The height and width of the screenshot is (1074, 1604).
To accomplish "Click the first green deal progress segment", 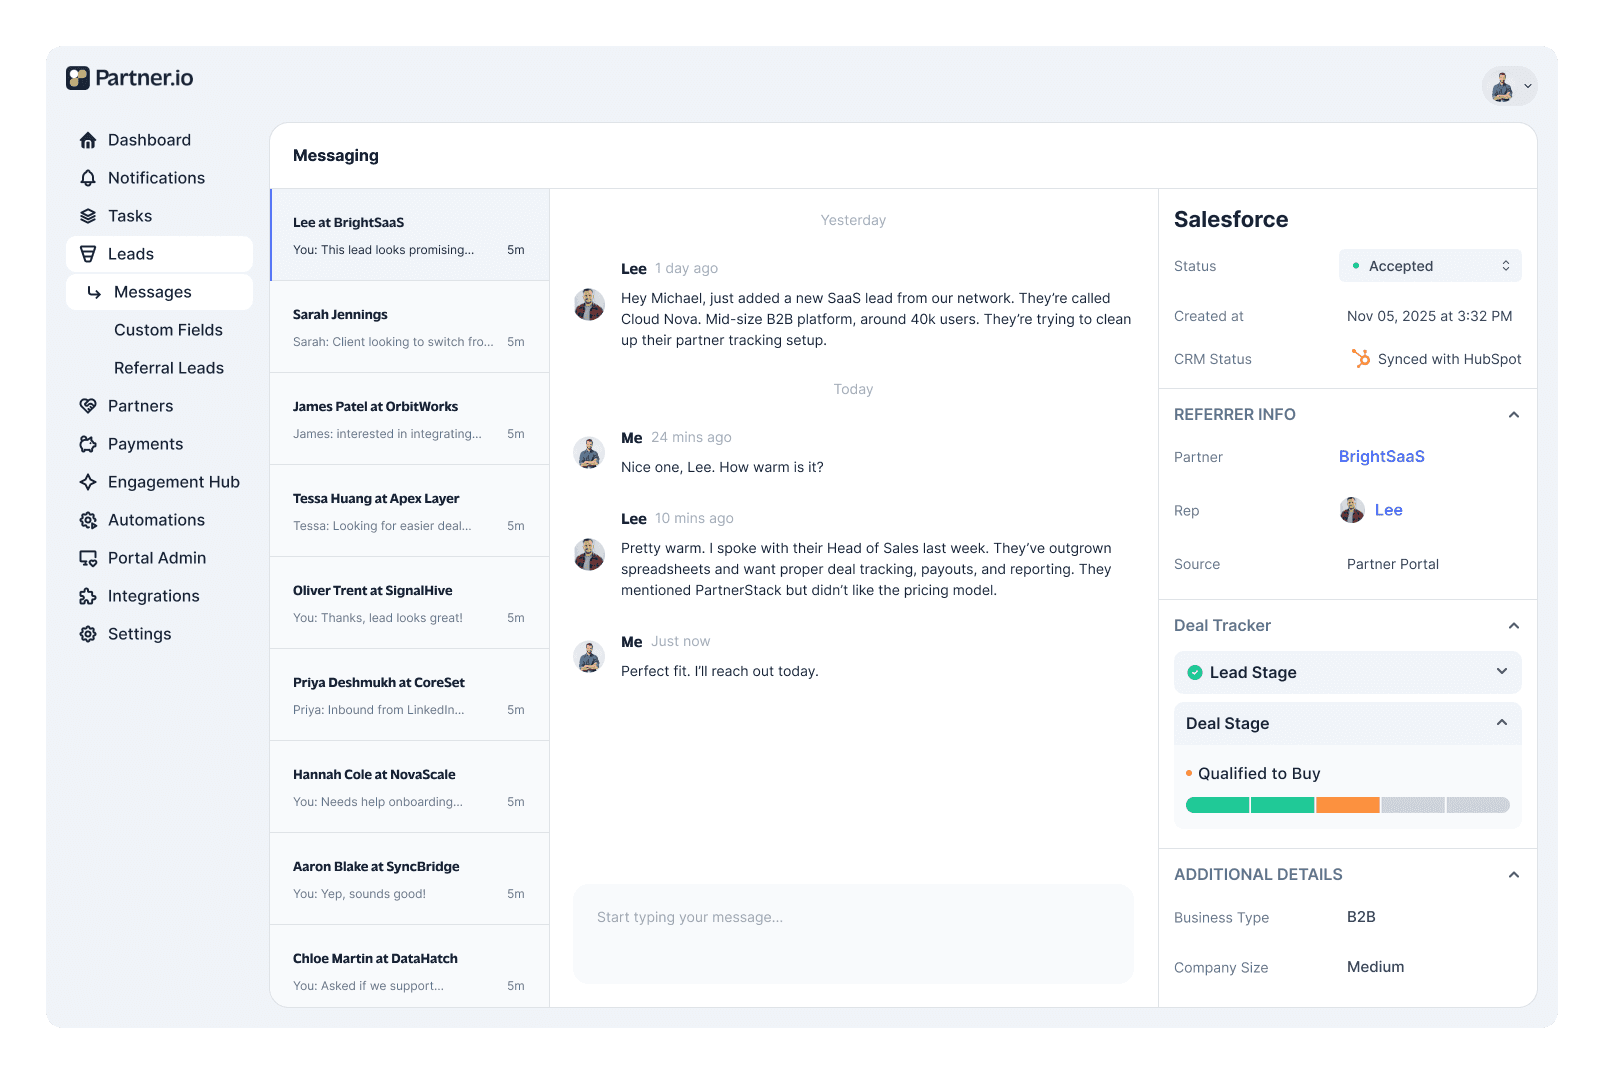I will [1217, 805].
